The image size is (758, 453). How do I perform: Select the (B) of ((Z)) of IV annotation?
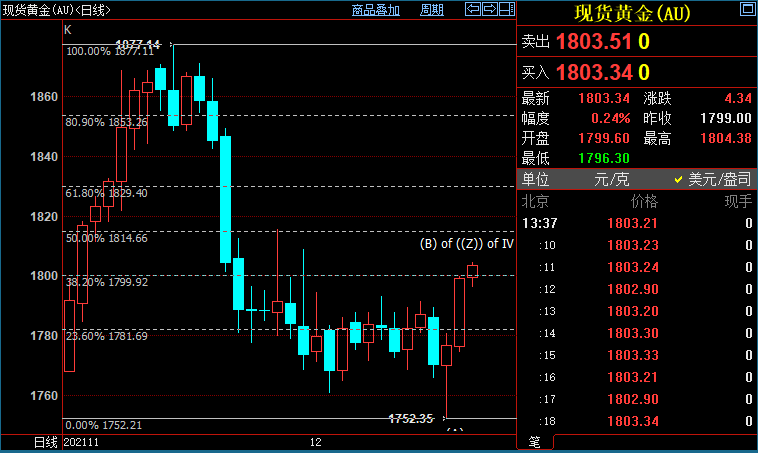466,243
